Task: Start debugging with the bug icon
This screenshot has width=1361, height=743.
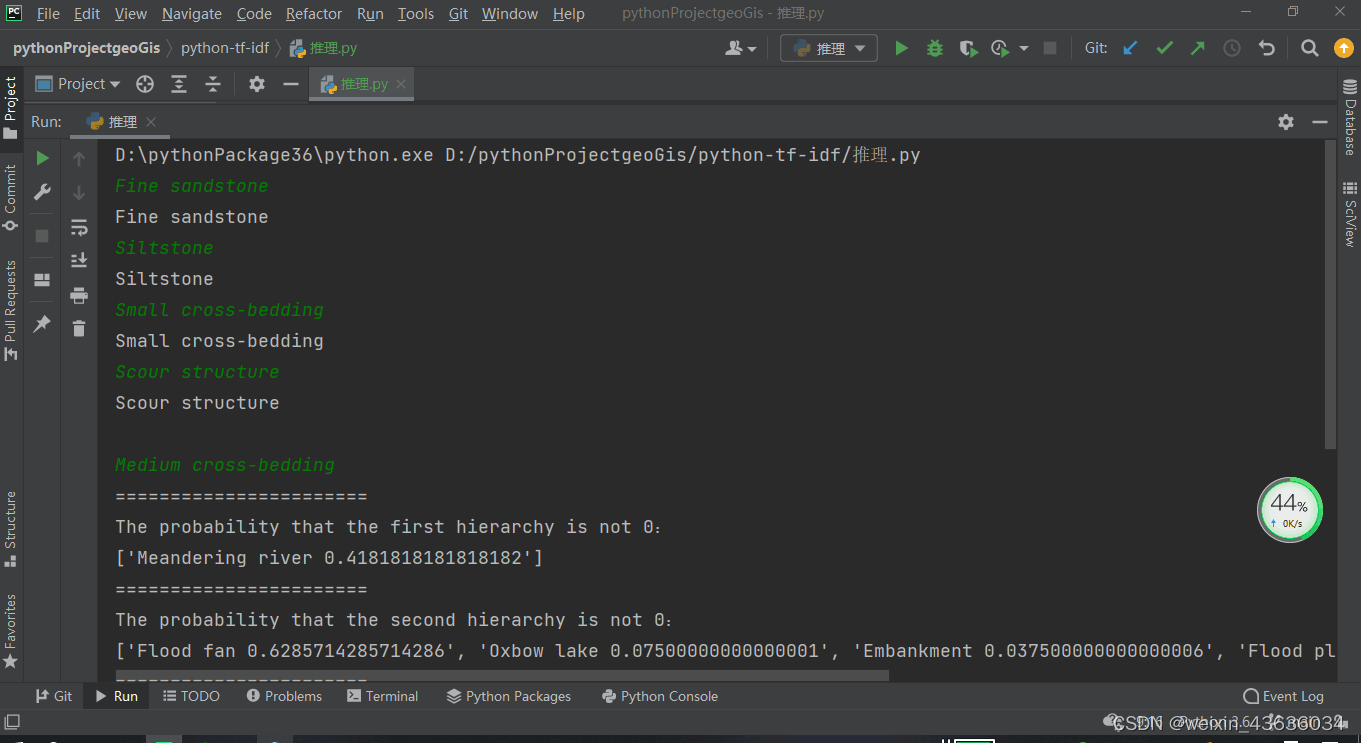Action: 934,48
